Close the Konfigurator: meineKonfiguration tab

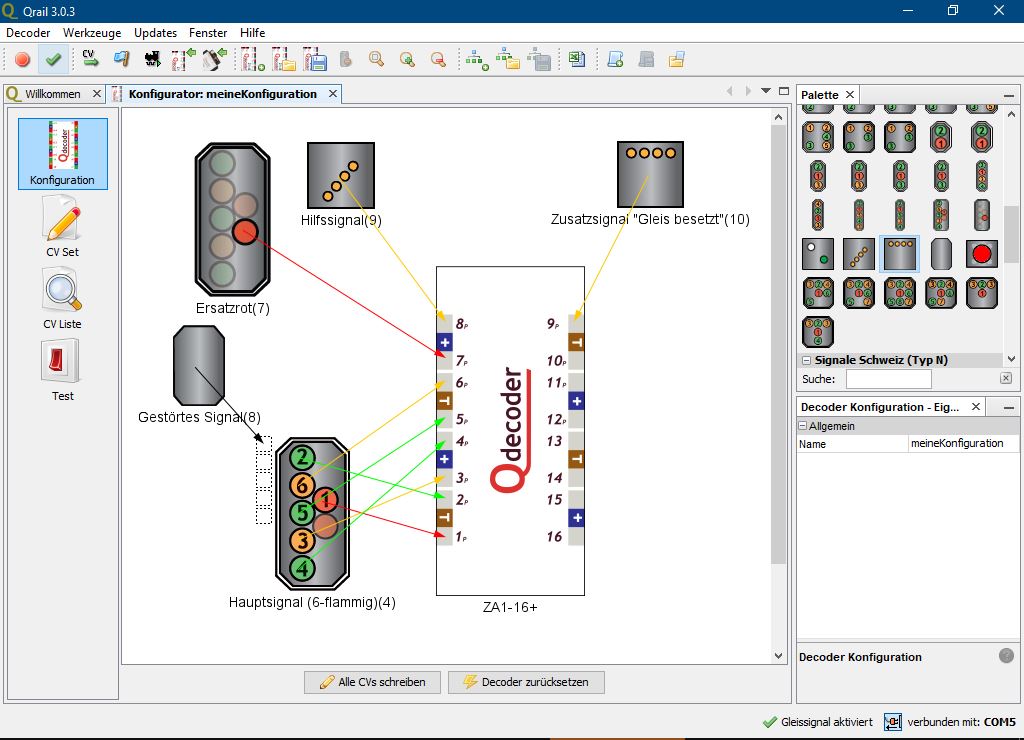(x=333, y=94)
